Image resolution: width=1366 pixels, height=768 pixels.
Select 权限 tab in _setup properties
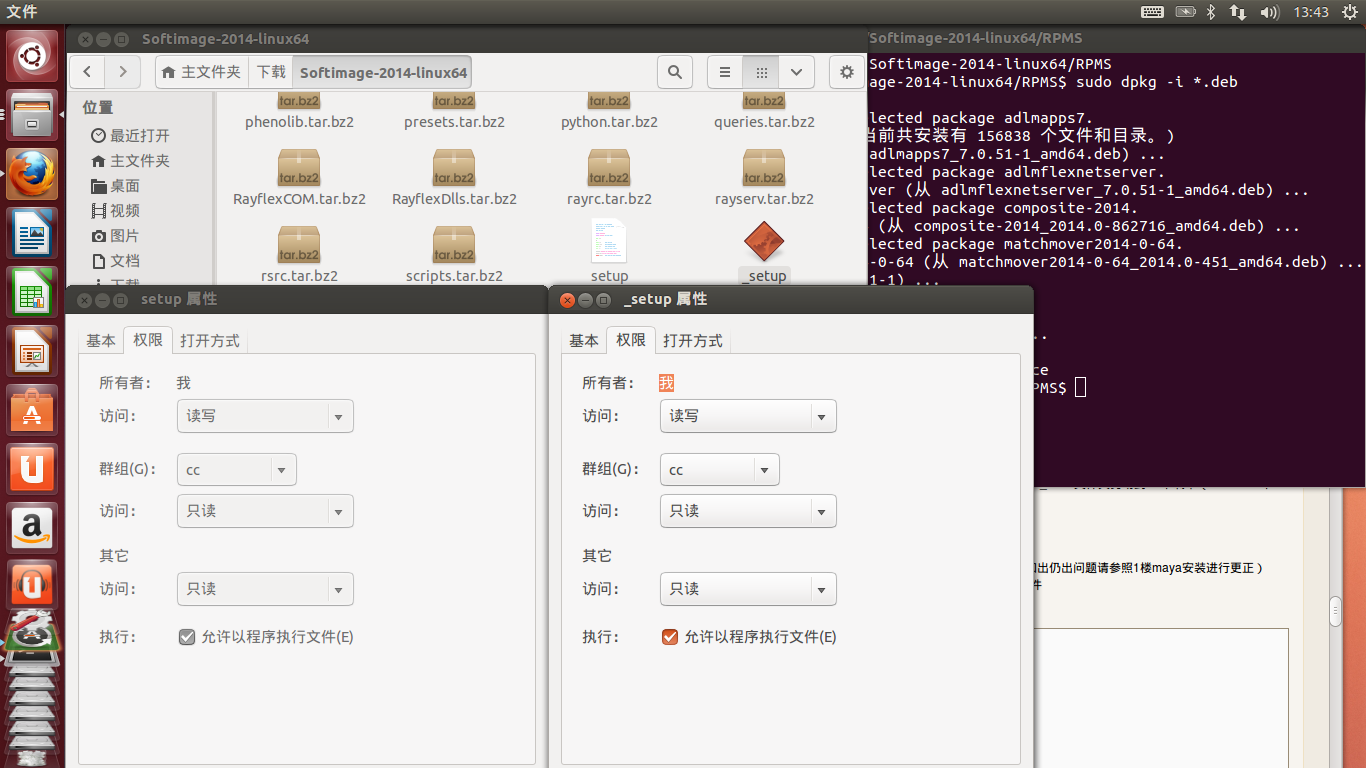631,340
